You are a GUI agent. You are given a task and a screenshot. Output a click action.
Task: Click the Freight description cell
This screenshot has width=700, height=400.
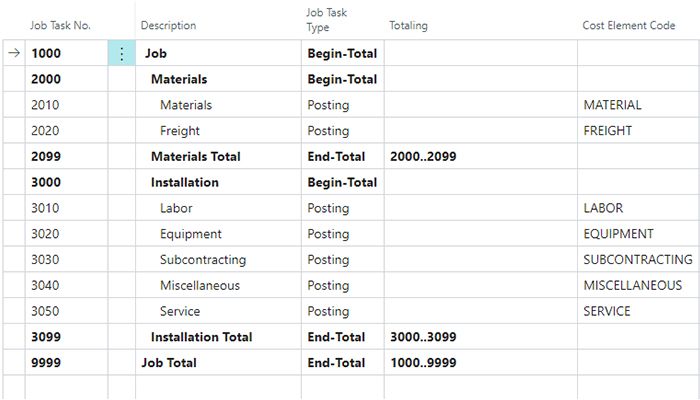(x=180, y=131)
